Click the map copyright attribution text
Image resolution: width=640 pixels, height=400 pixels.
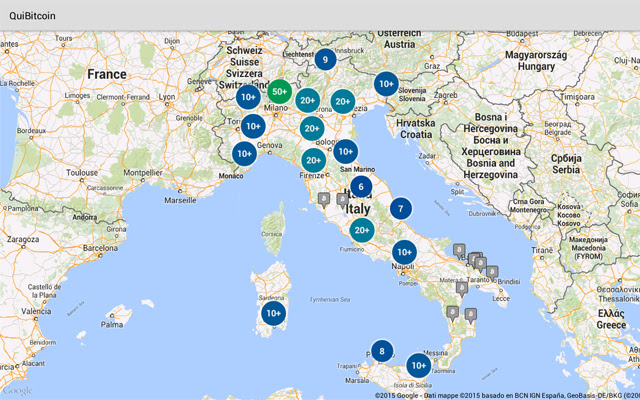(x=507, y=396)
